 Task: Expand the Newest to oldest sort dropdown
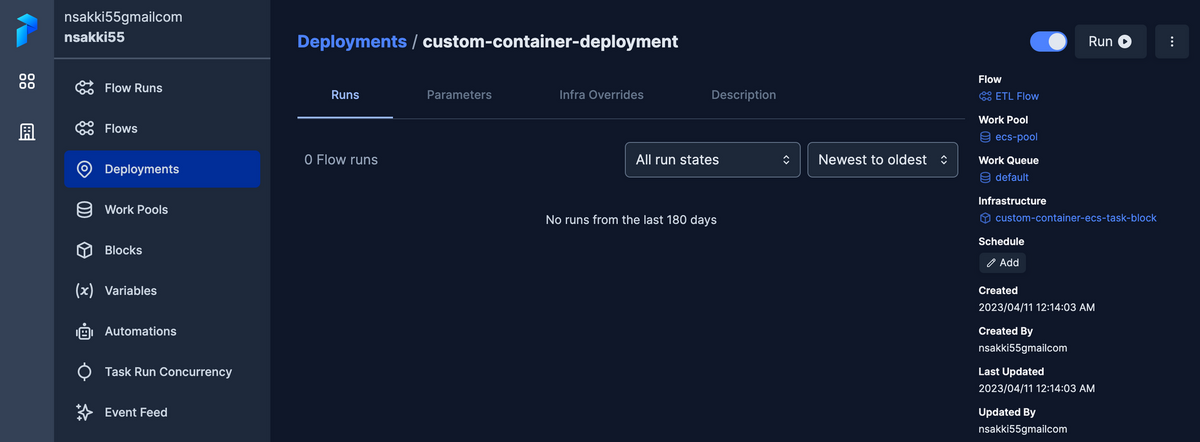pos(882,160)
